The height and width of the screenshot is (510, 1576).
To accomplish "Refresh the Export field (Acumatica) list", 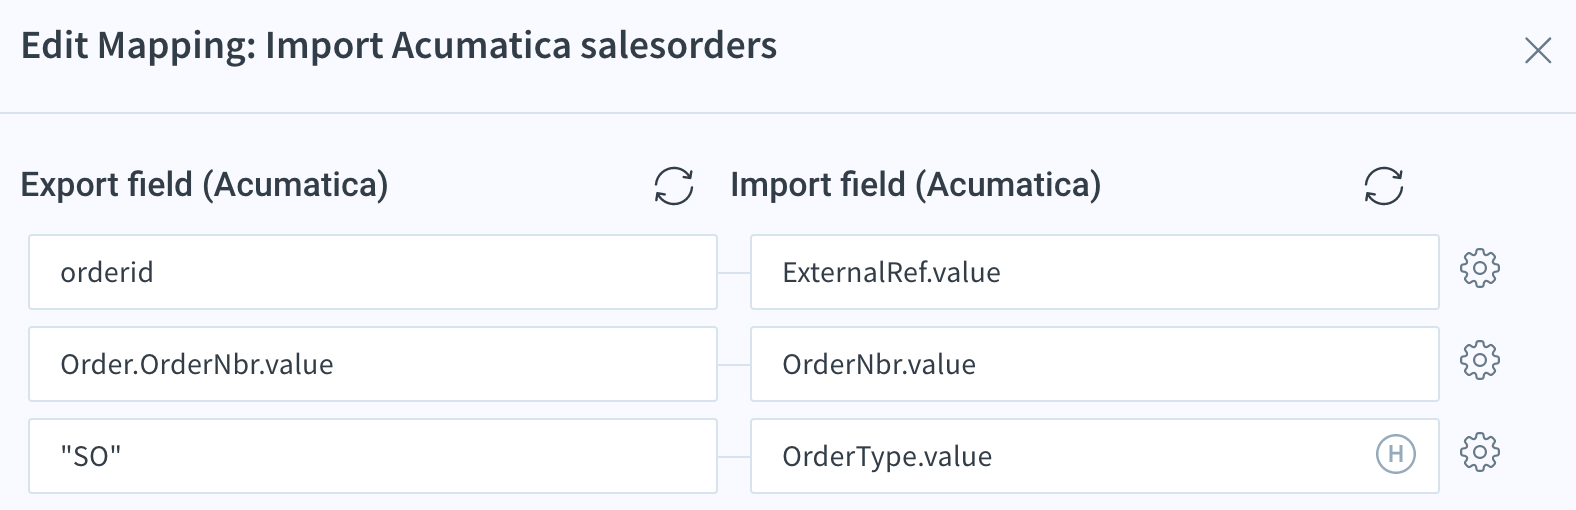I will pos(674,186).
